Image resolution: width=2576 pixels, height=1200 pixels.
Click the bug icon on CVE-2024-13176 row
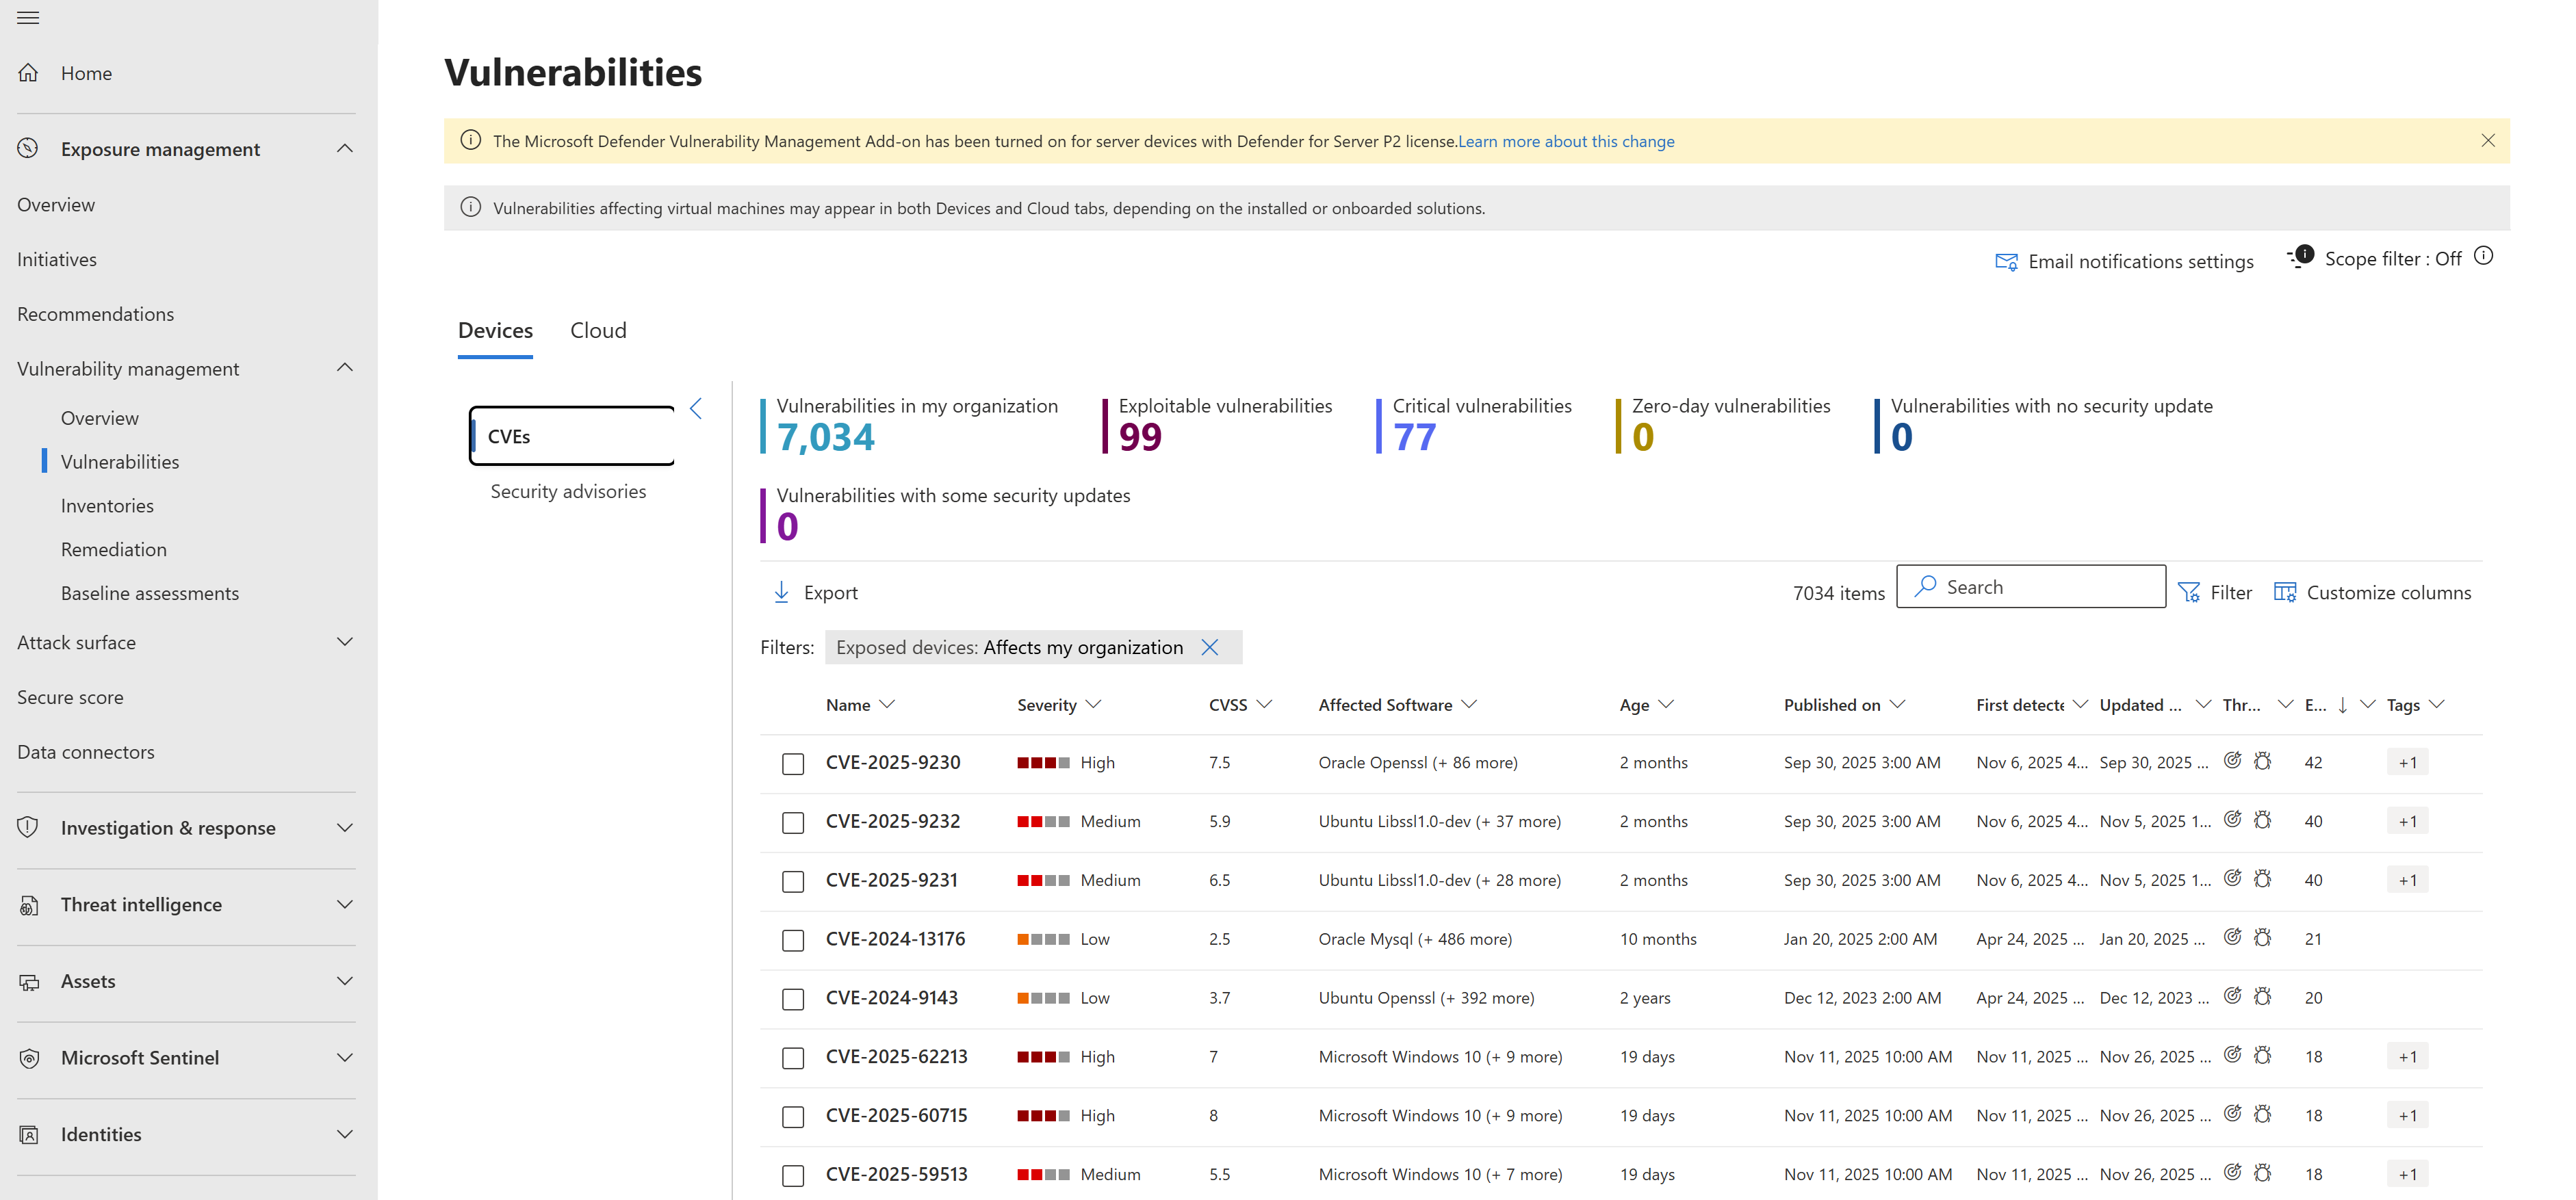(2263, 938)
